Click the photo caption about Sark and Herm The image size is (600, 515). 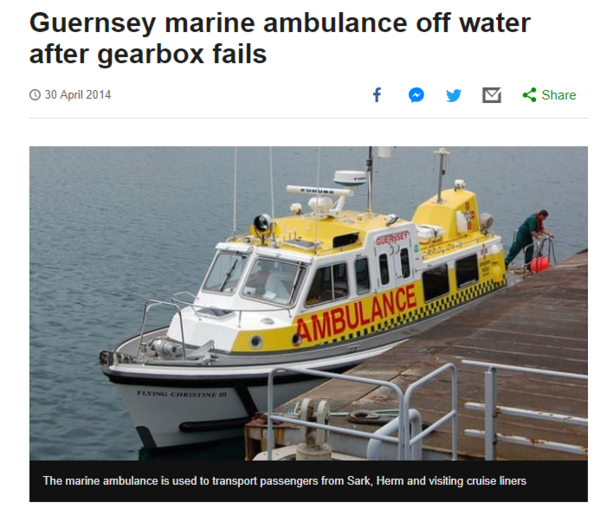point(284,481)
